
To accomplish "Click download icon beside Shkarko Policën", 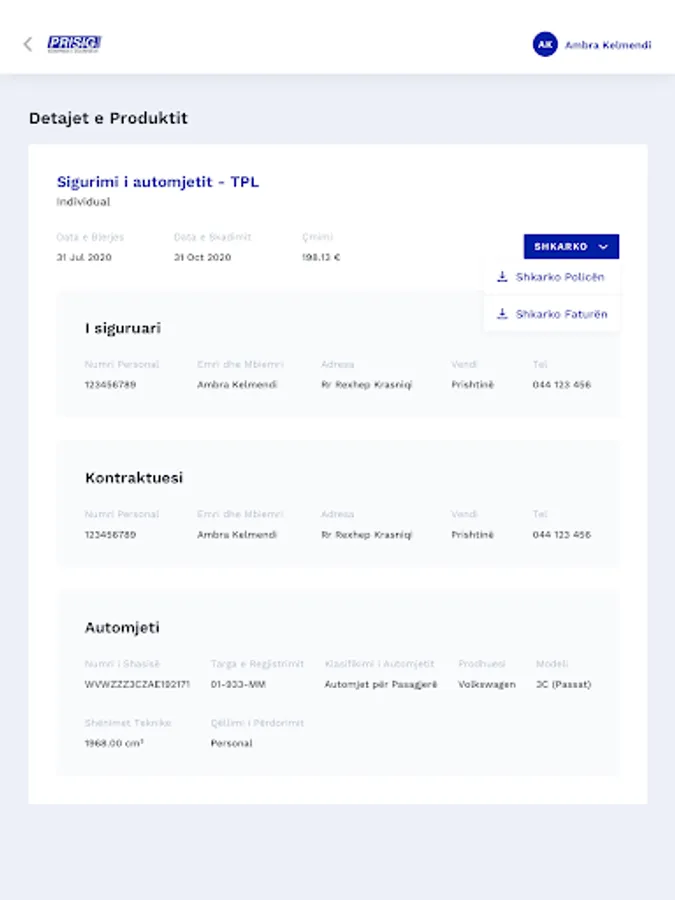I will 502,277.
